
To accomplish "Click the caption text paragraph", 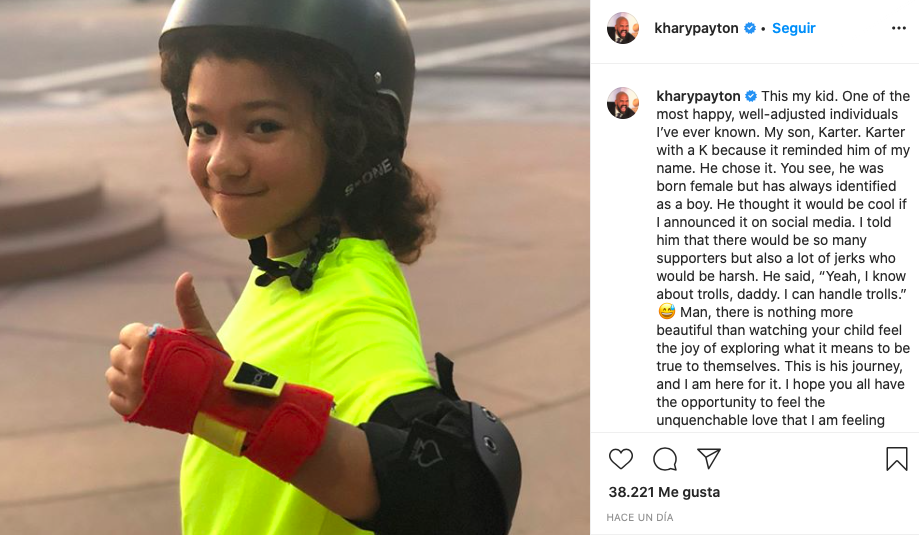I will (x=783, y=258).
